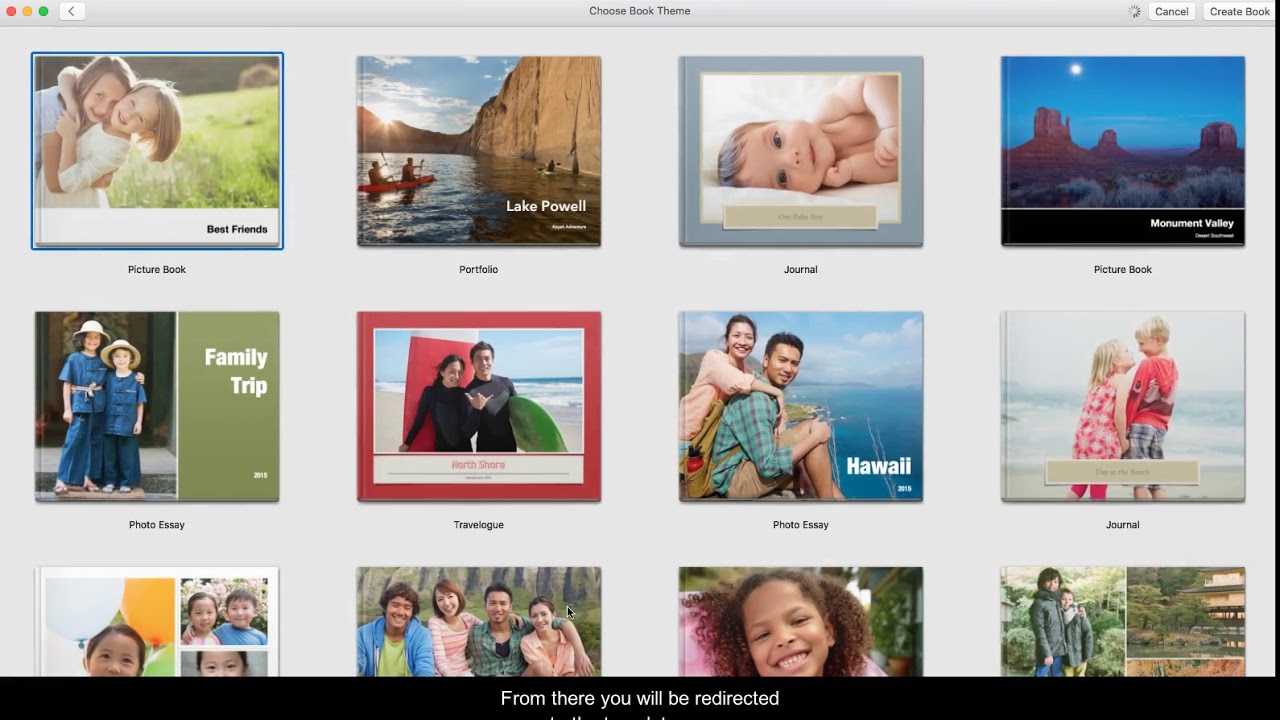Select the balloon kids collage theme
This screenshot has height=720, width=1280.
(157, 622)
